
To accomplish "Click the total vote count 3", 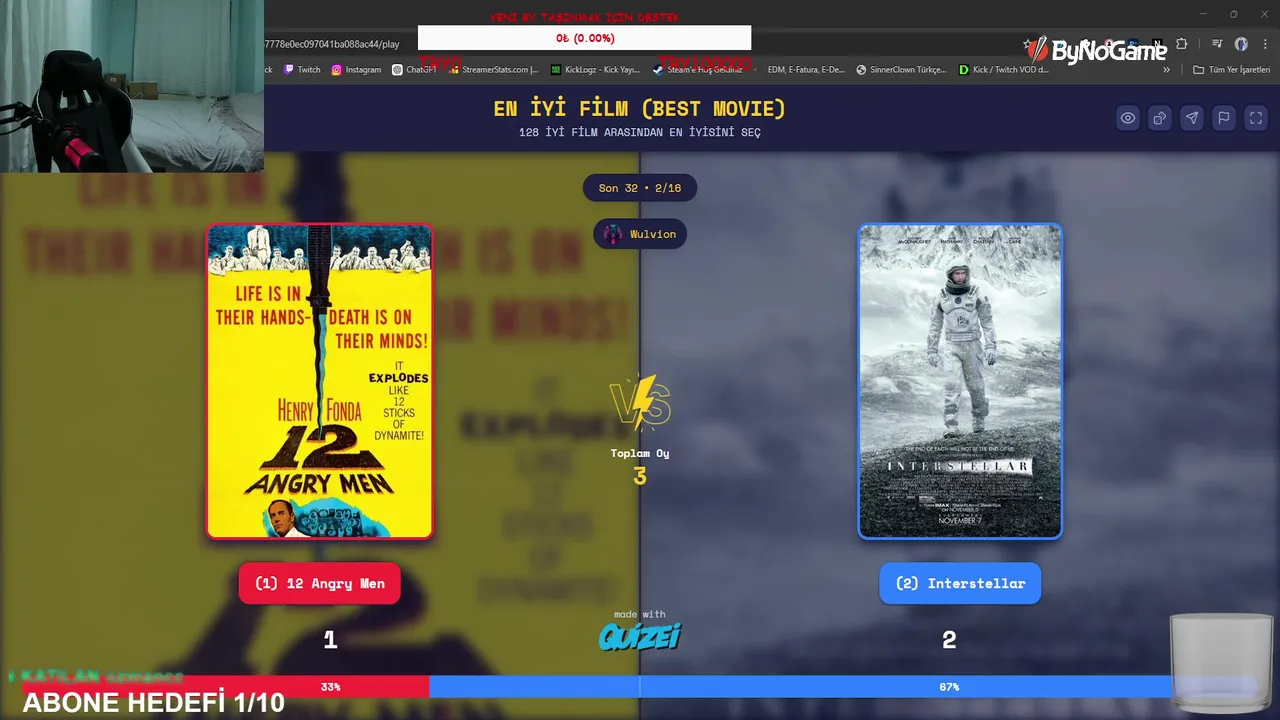I will pos(640,477).
